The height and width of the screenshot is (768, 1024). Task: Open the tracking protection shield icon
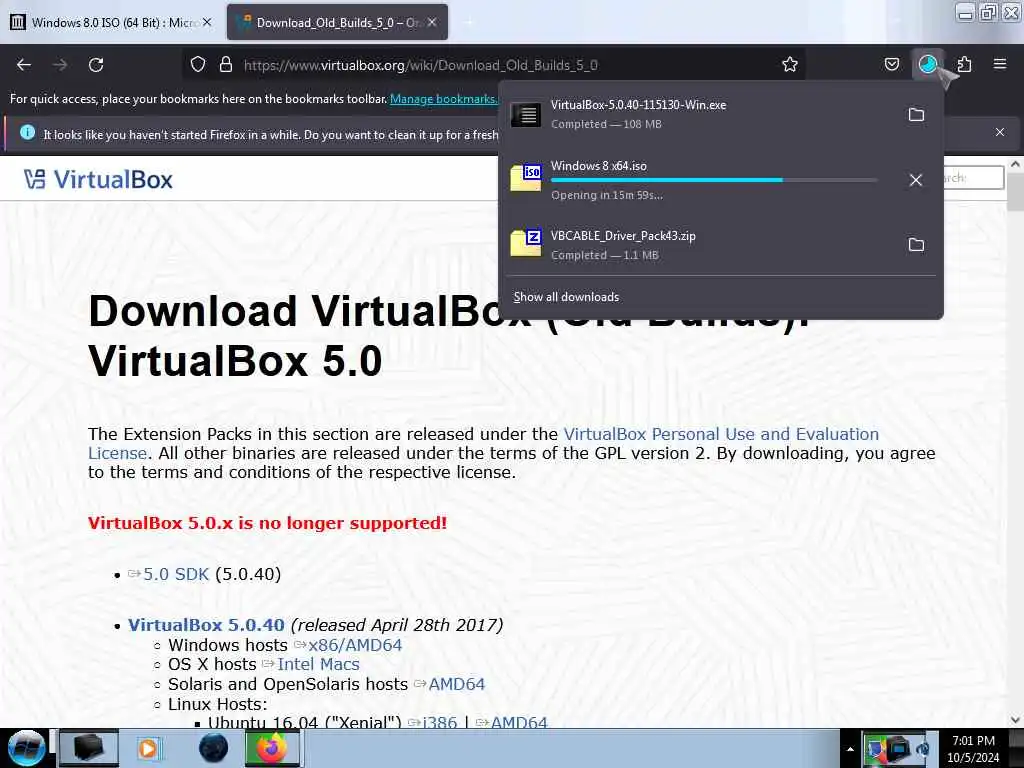tap(198, 64)
